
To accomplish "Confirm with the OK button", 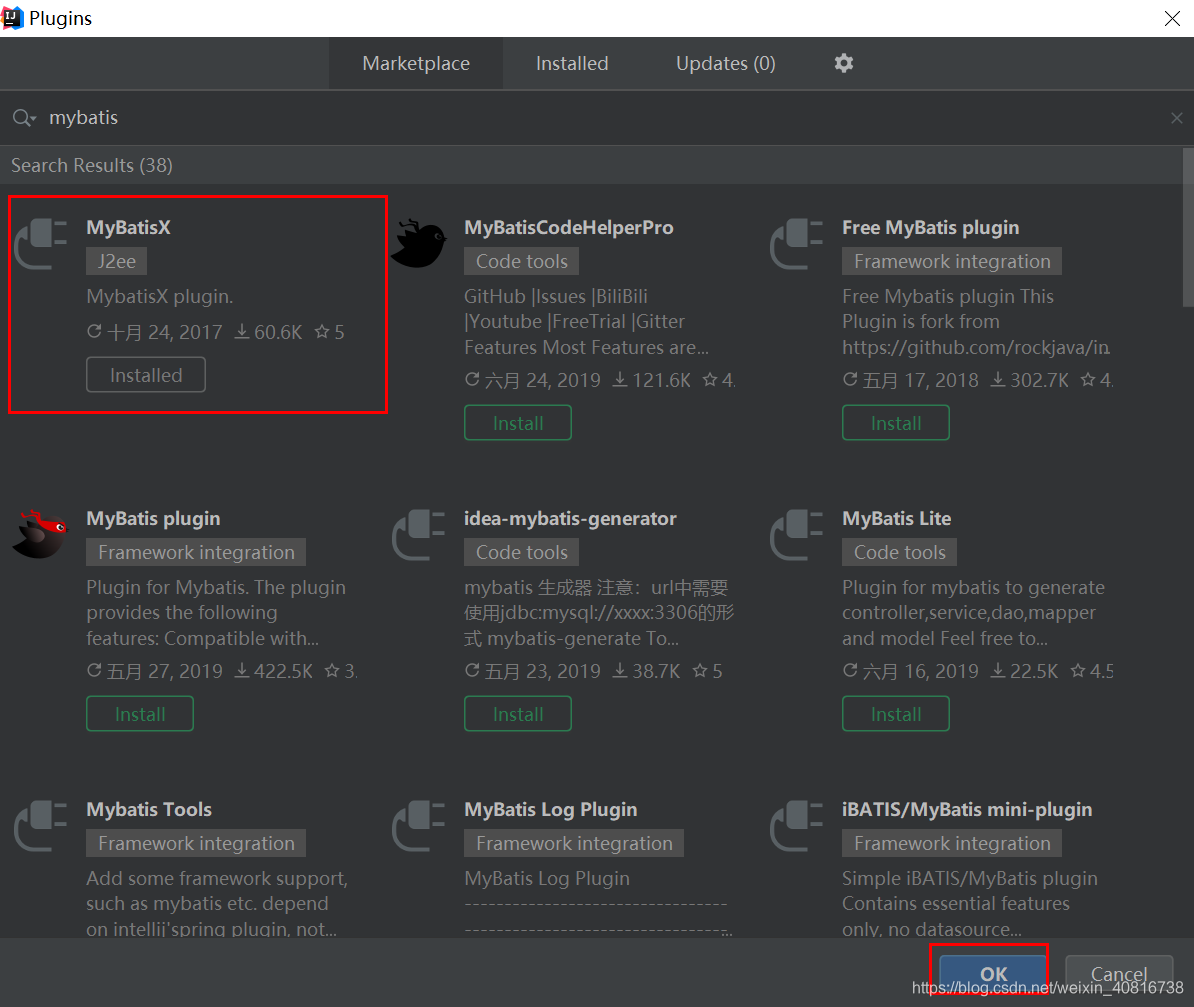I will [x=993, y=973].
